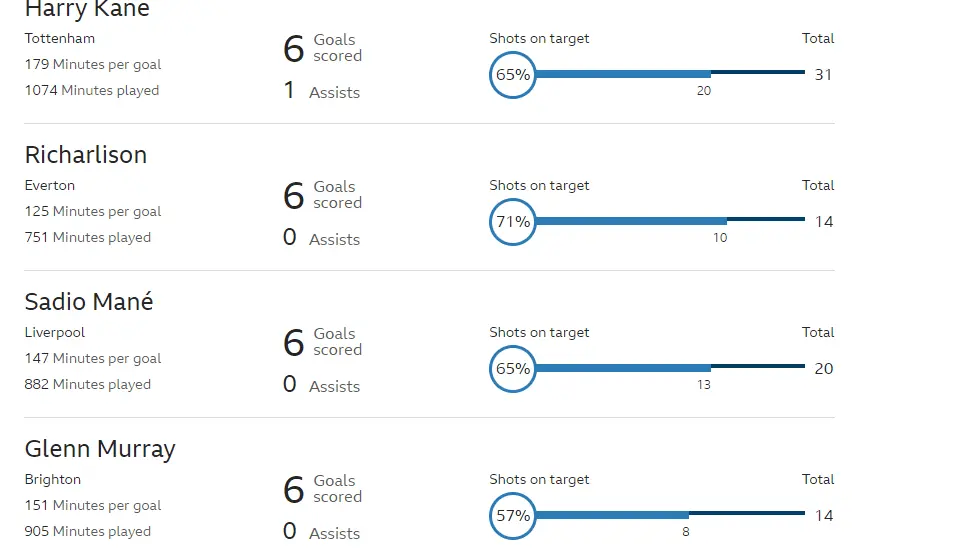This screenshot has height=555, width=957.
Task: Click Glenn Murray's 57% accuracy circle
Action: click(x=513, y=516)
